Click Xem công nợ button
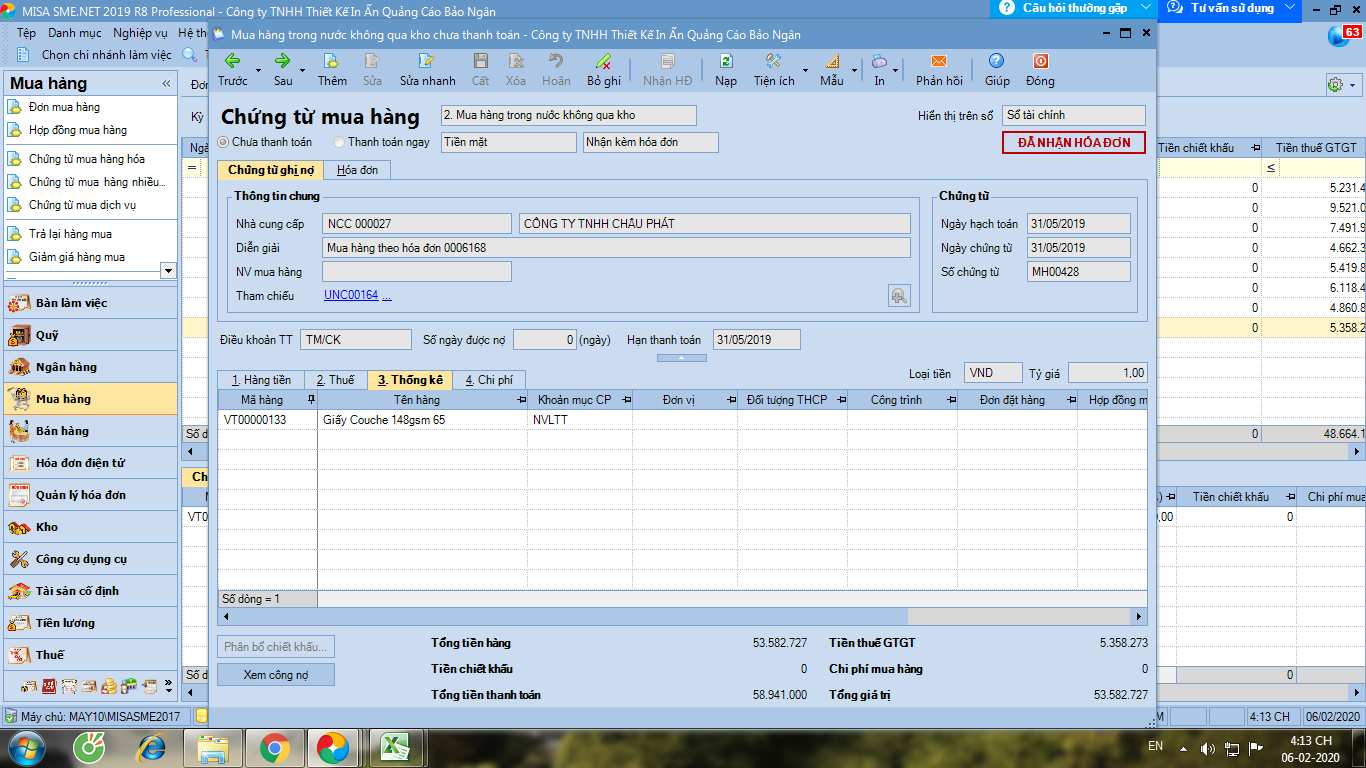 click(276, 675)
